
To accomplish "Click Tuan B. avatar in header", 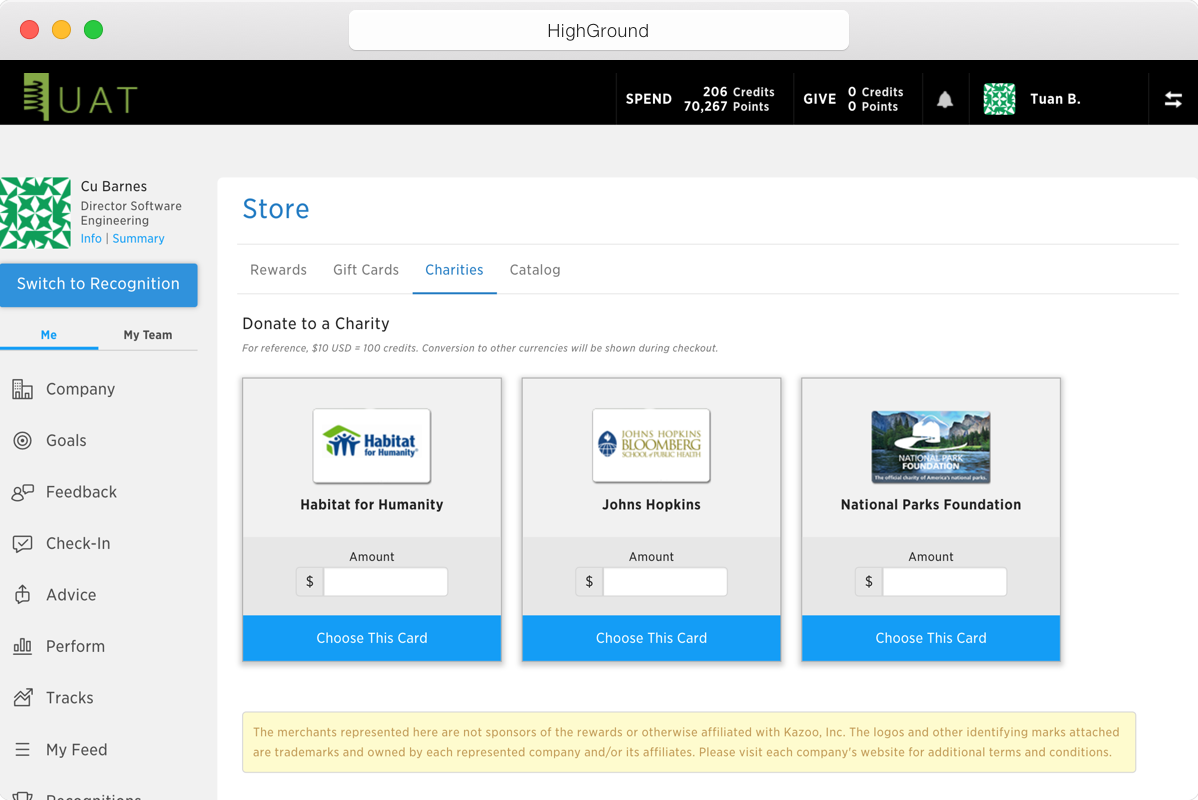I will pyautogui.click(x=999, y=99).
